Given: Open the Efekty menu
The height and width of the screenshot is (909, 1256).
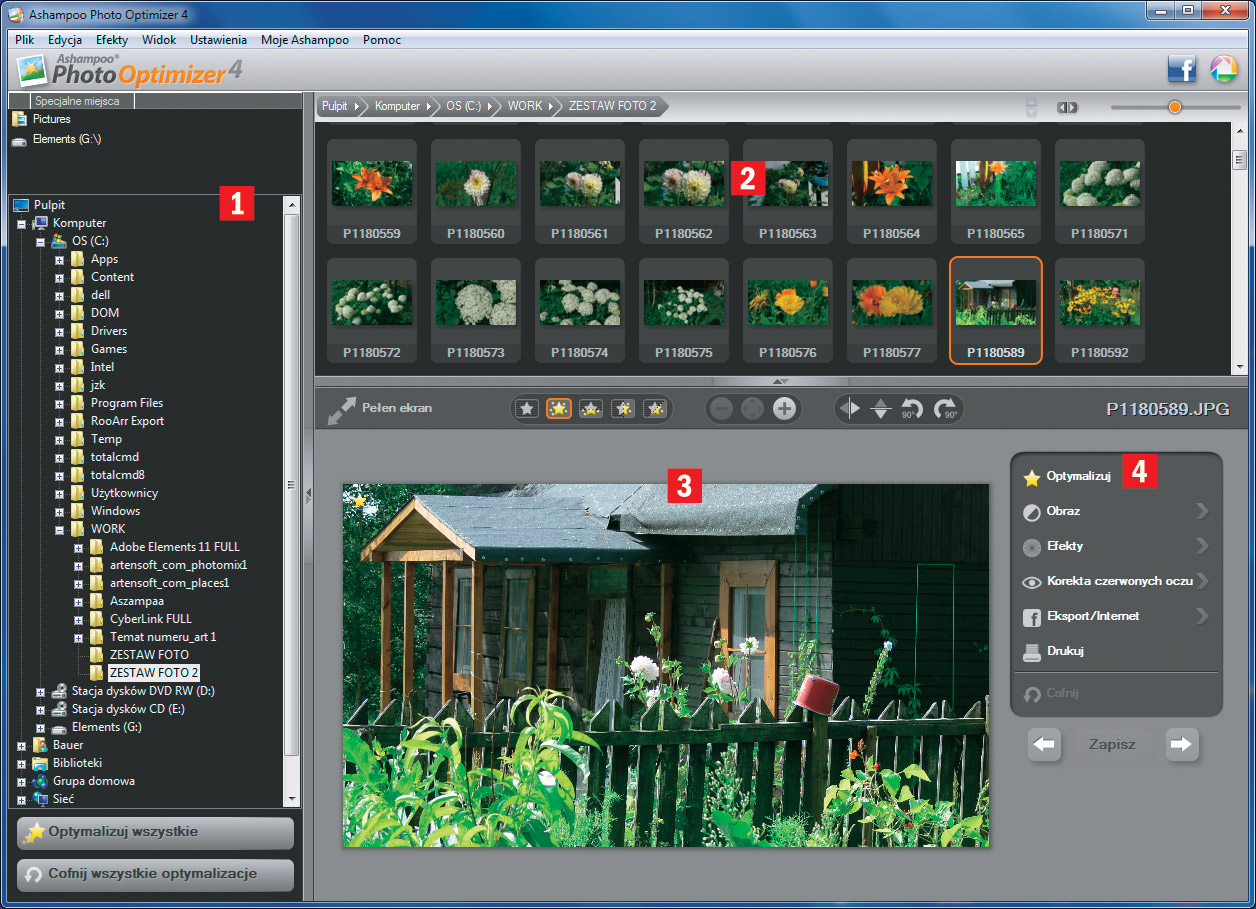Looking at the screenshot, I should (x=111, y=40).
